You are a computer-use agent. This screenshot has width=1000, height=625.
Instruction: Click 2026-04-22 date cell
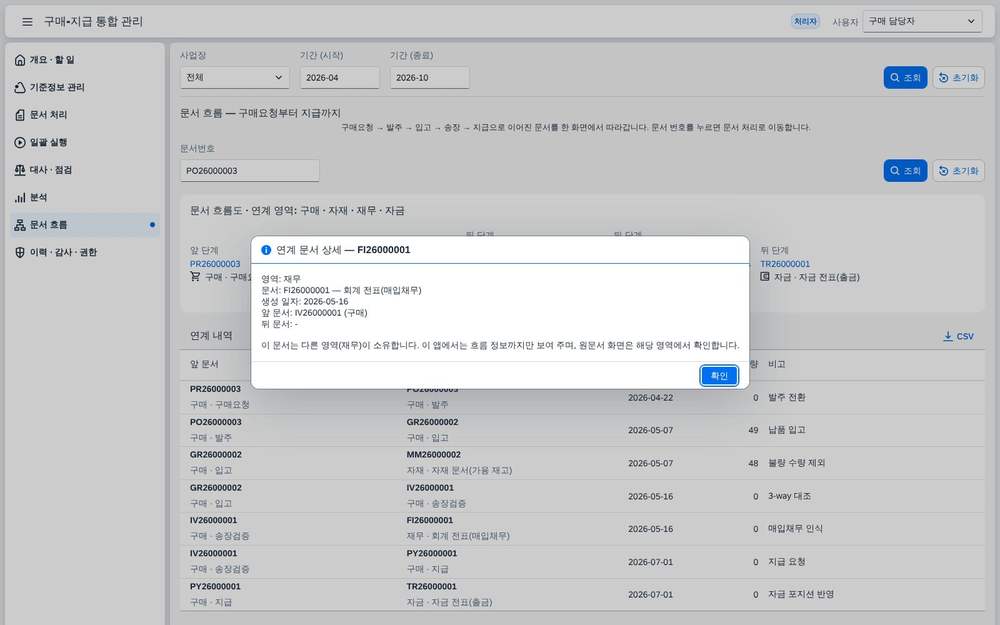[650, 397]
